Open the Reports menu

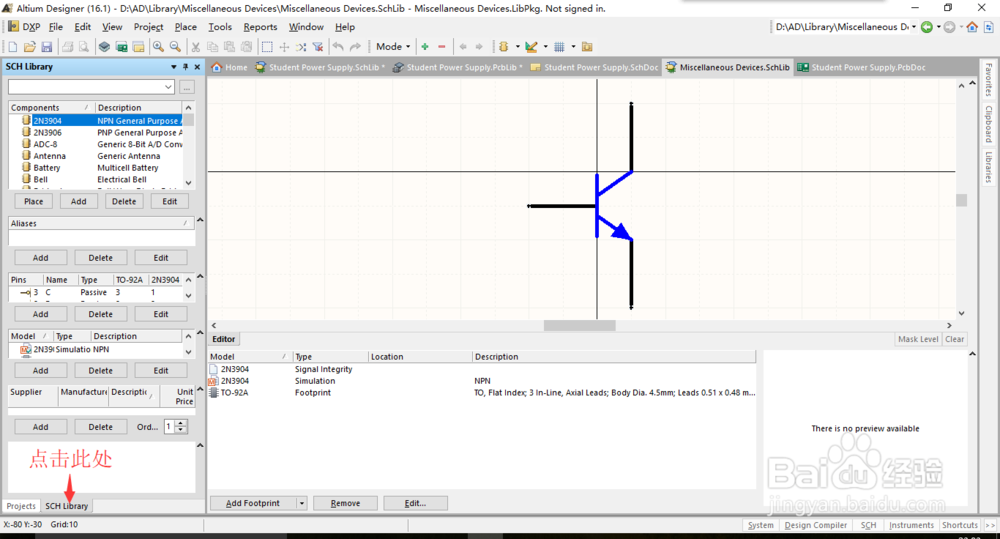pos(260,27)
